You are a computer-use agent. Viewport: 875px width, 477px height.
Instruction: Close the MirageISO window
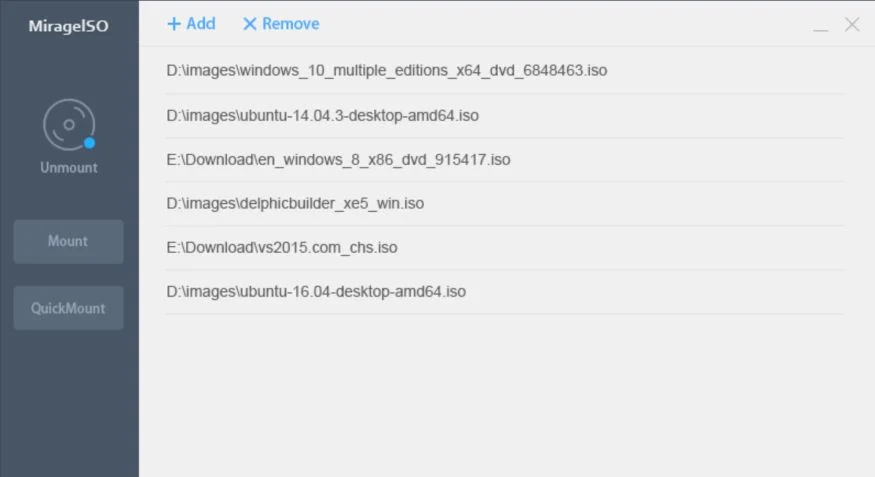[852, 25]
